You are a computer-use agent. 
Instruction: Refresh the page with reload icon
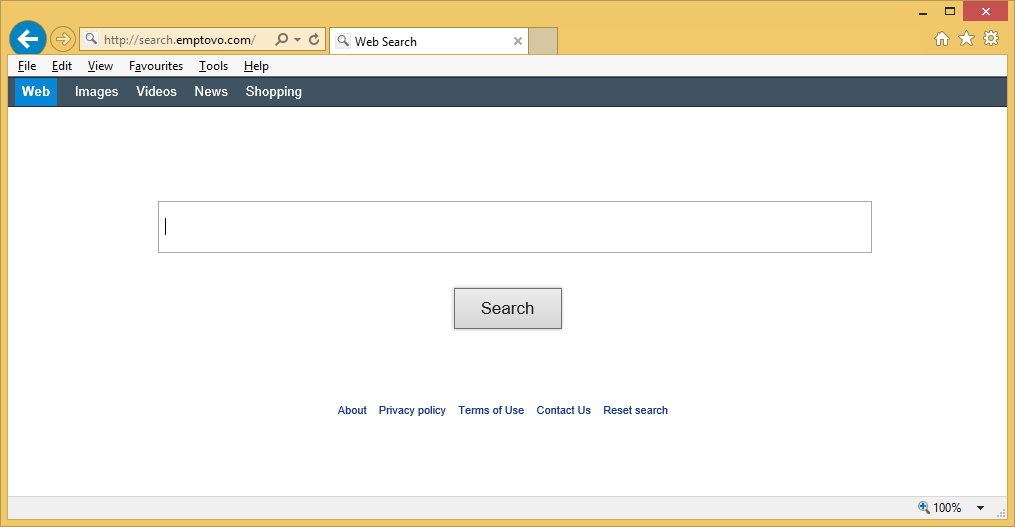click(314, 40)
